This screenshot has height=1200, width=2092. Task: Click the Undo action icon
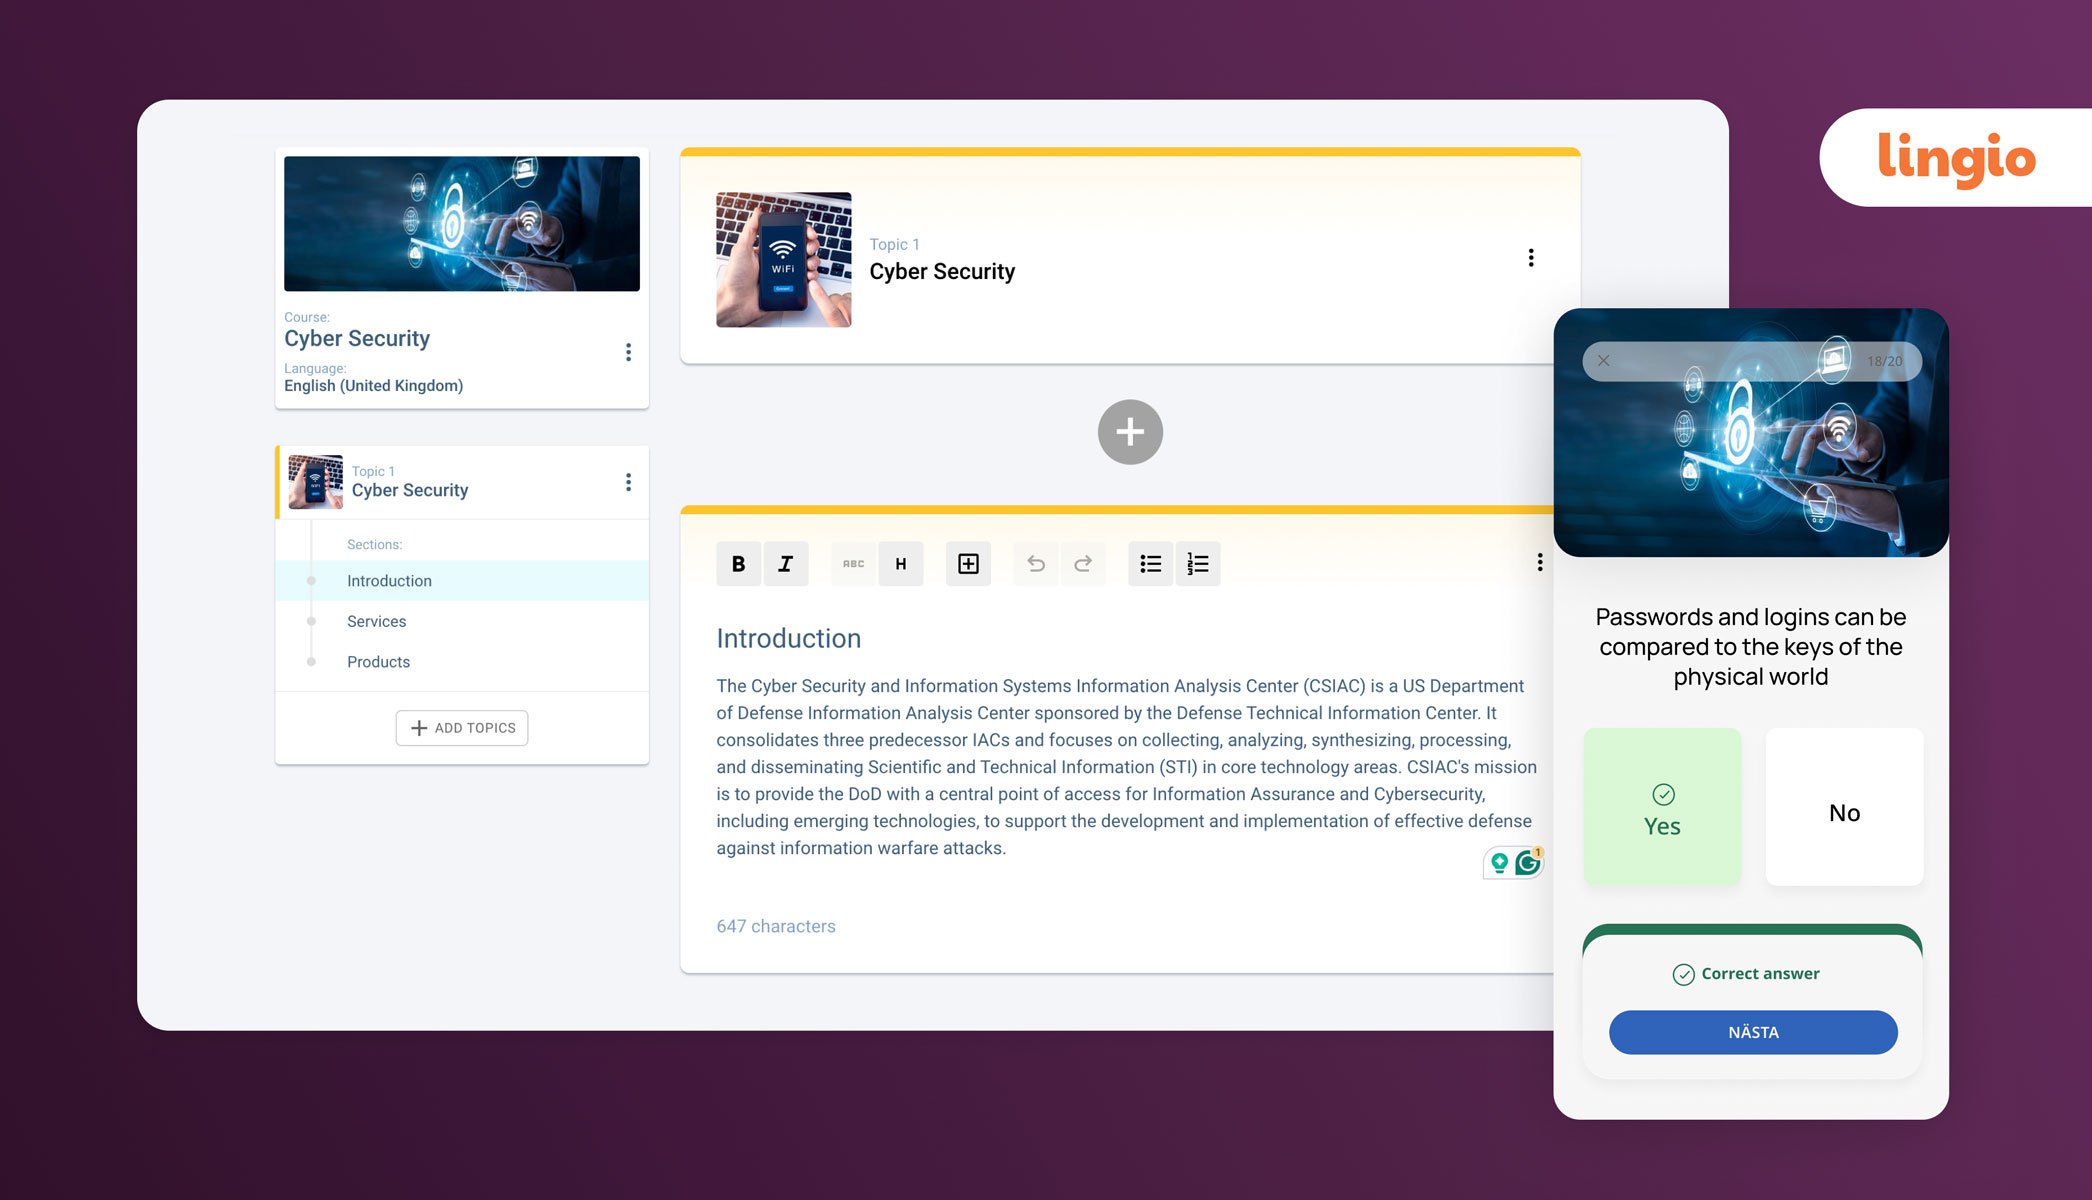(x=1037, y=563)
